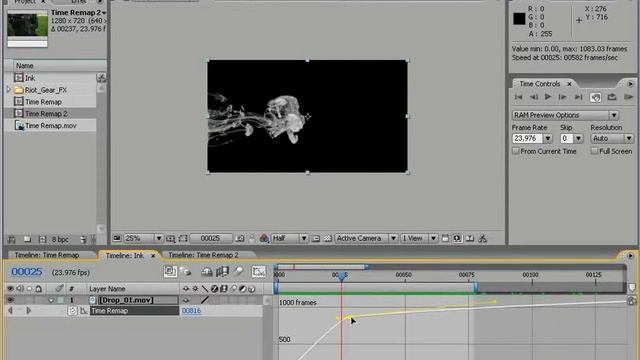Open the Comp Flowchart view icon in viewer
Viewport: 640px width, 360px height.
pyautogui.click(x=482, y=238)
